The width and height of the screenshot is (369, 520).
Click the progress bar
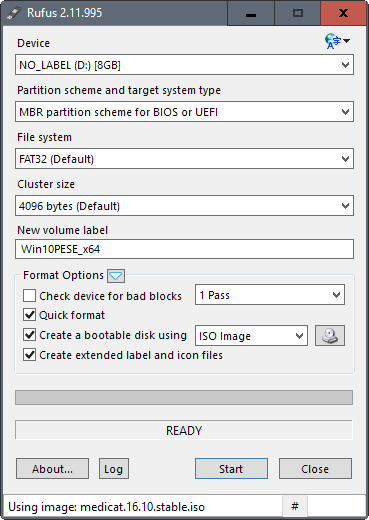[184, 398]
